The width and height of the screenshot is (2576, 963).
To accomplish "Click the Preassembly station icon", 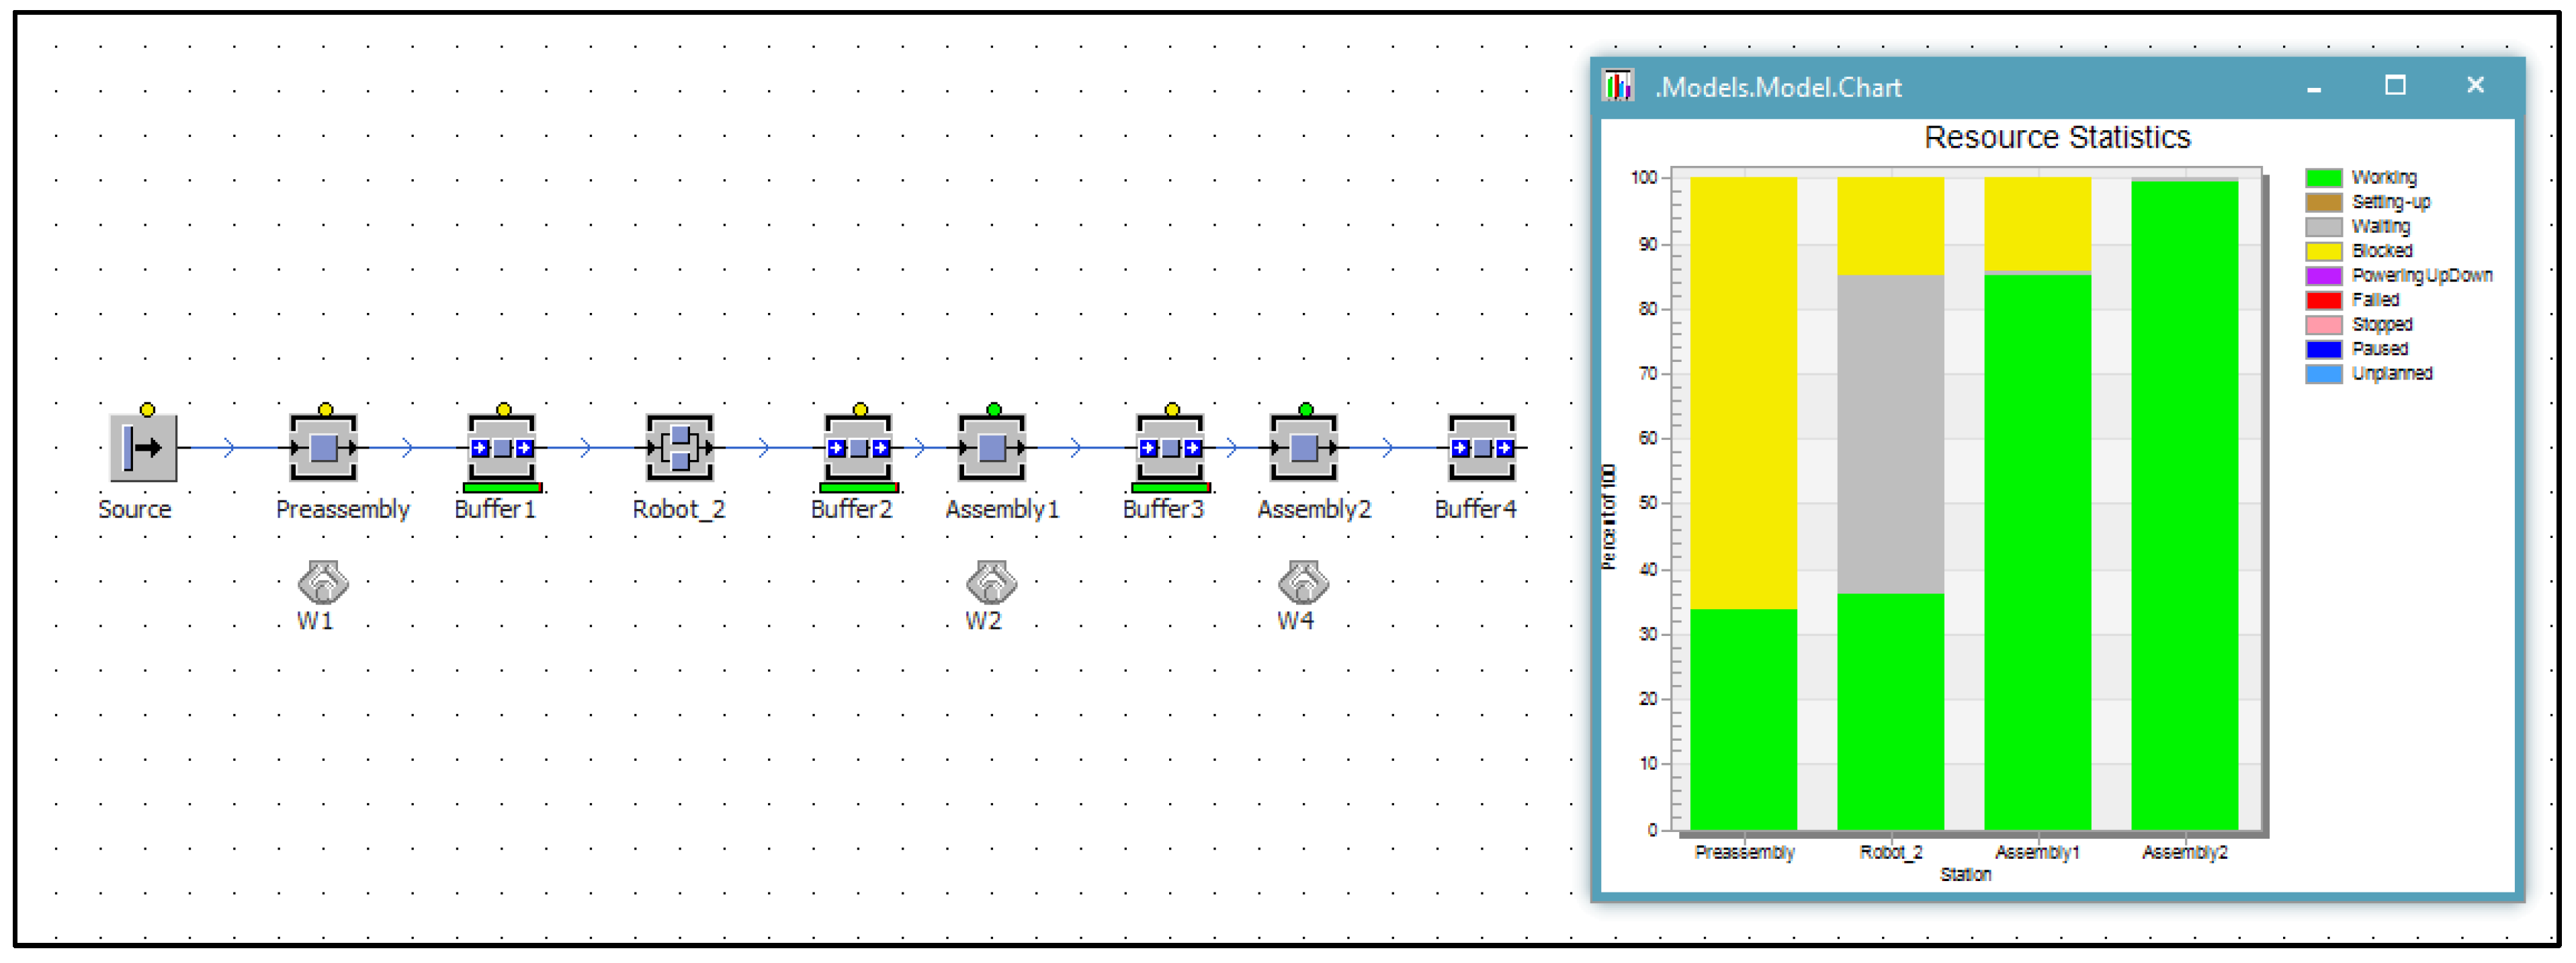I will click(323, 447).
